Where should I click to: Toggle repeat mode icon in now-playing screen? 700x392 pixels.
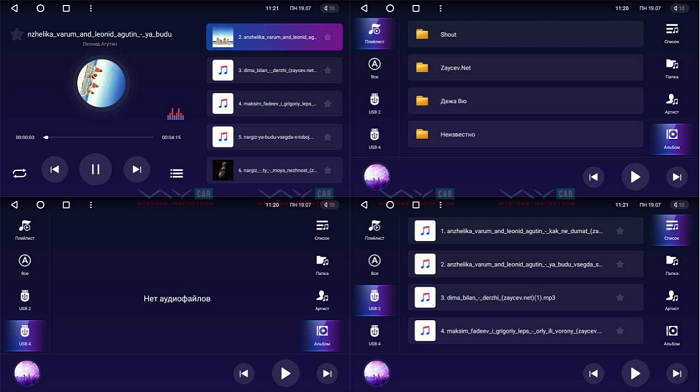19,173
